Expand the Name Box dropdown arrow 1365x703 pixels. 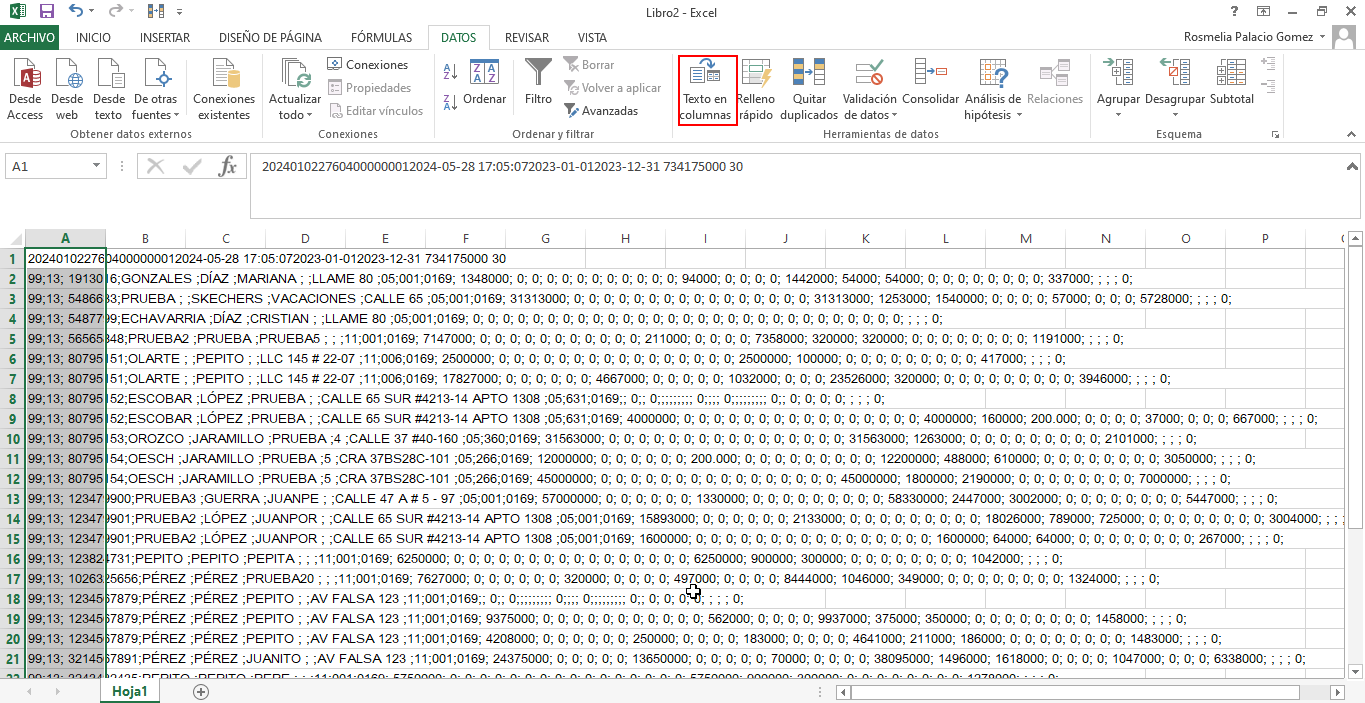(x=97, y=167)
